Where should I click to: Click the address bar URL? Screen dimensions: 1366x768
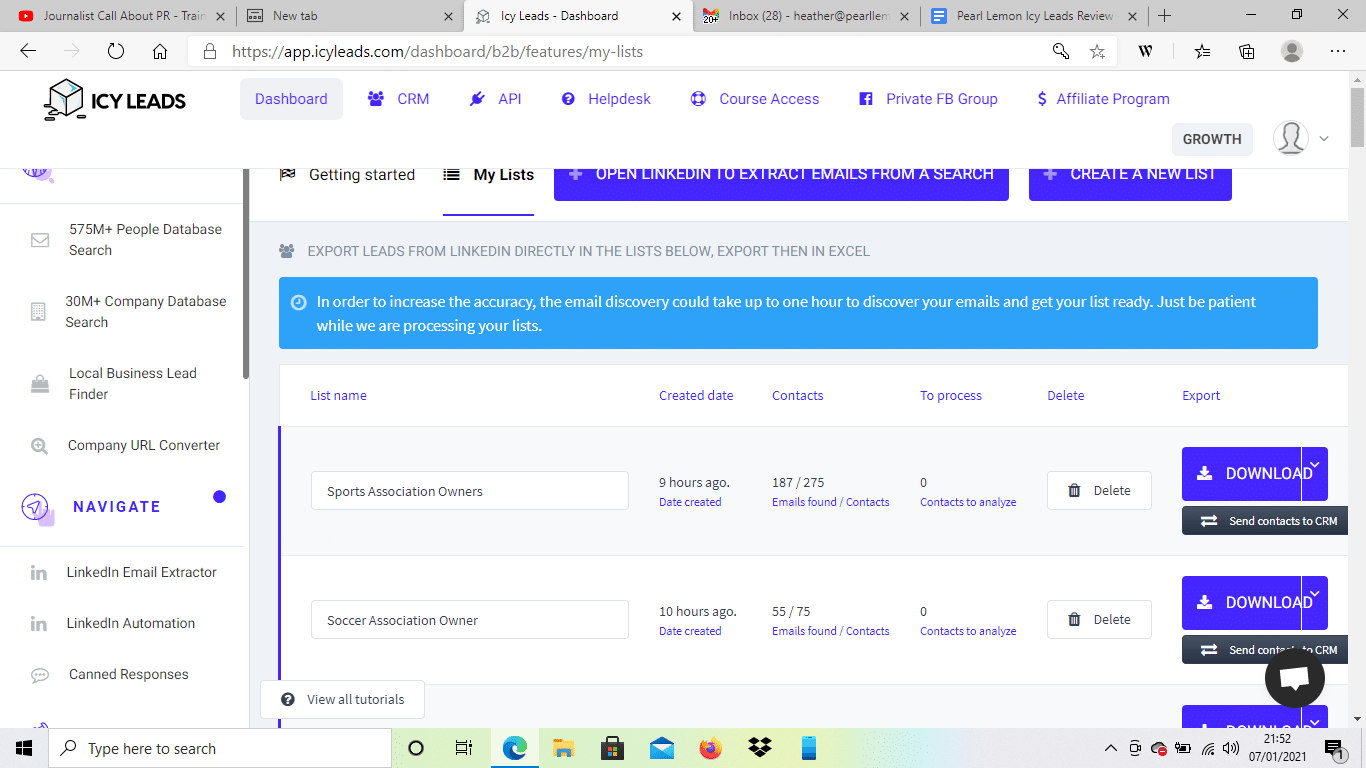(437, 51)
